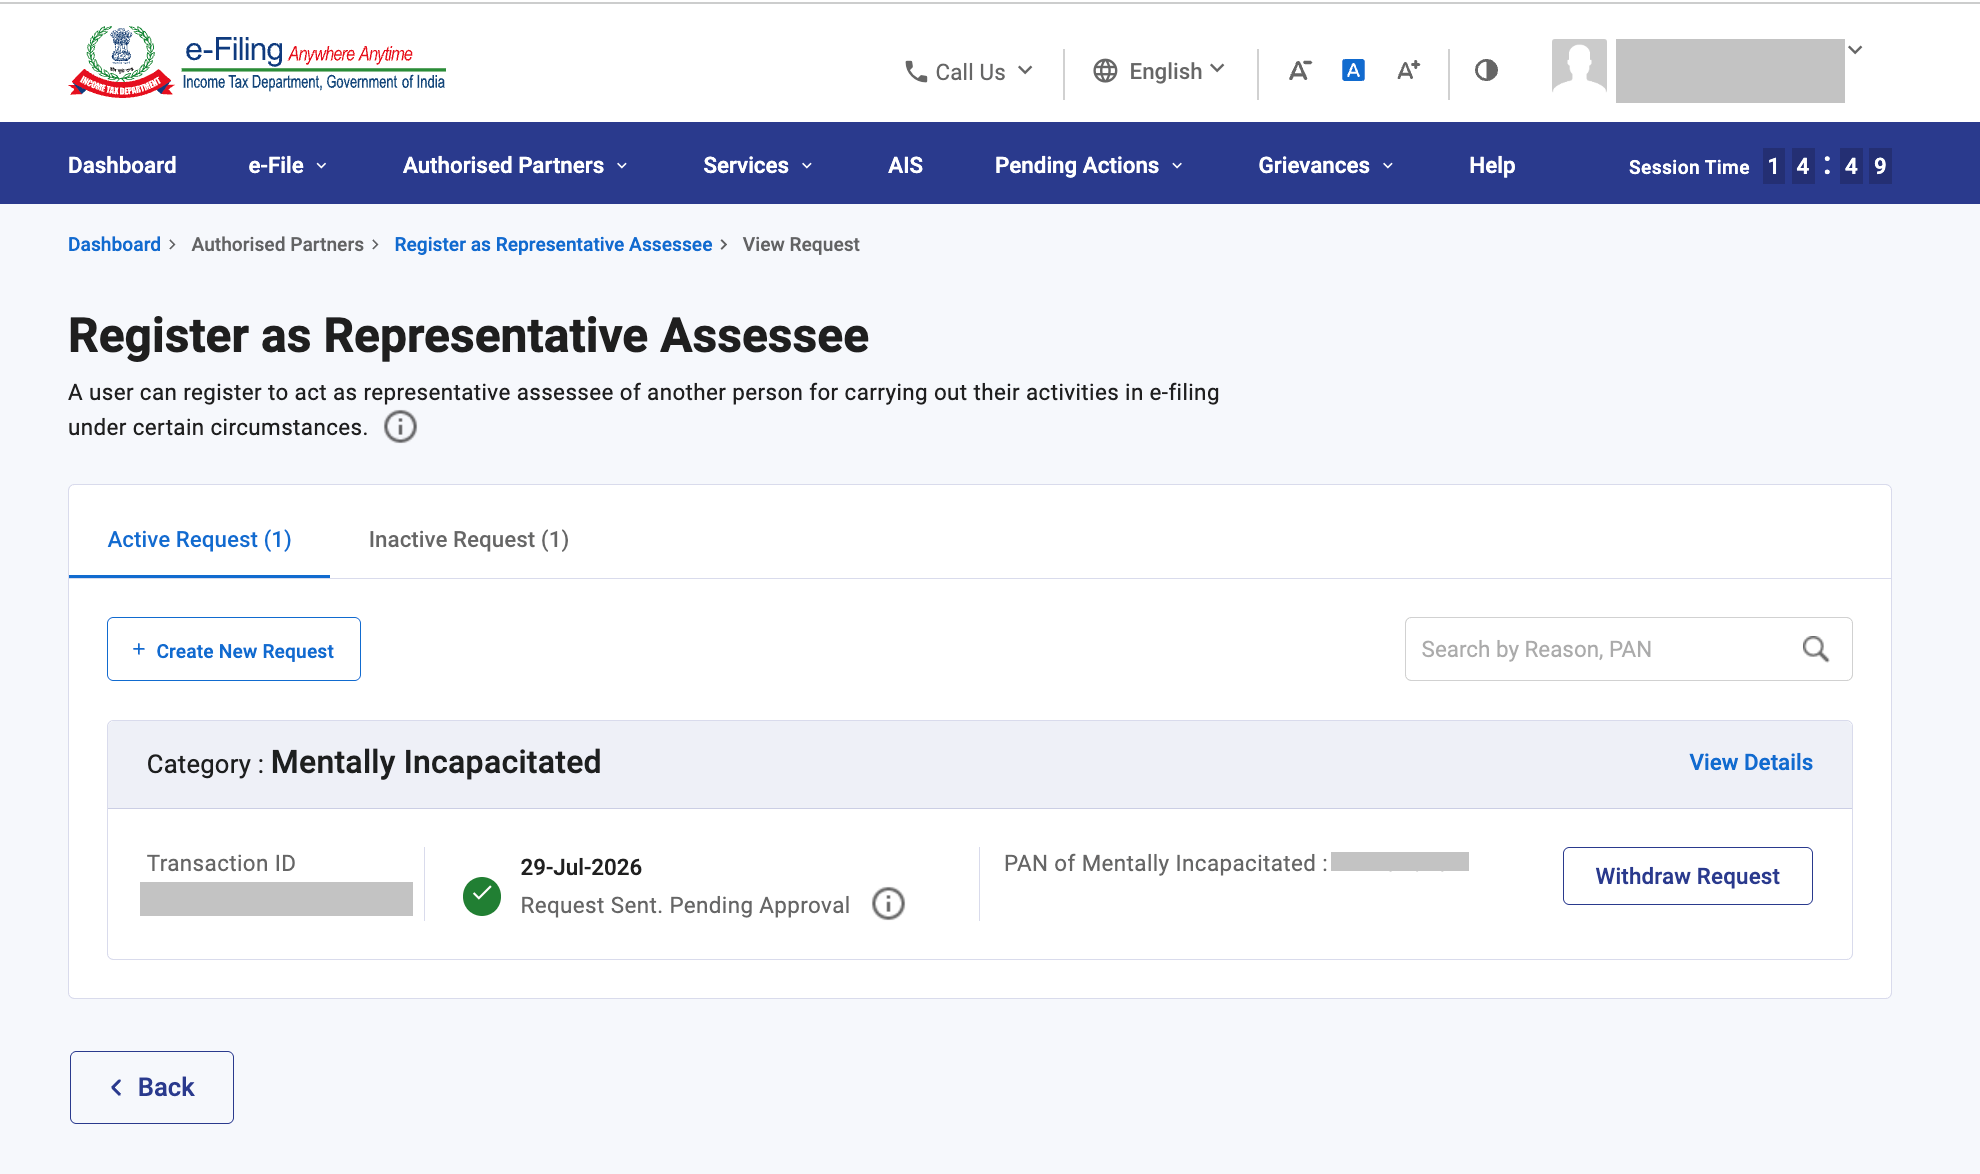Click the Transaction ID label
Image resolution: width=1980 pixels, height=1174 pixels.
tap(221, 863)
